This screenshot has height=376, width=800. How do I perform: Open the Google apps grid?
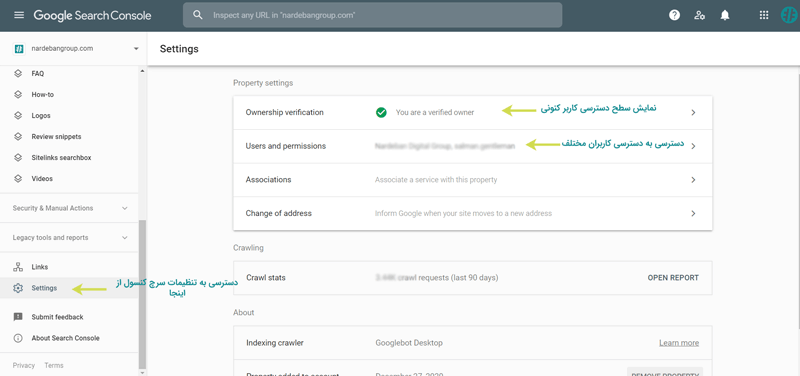764,15
